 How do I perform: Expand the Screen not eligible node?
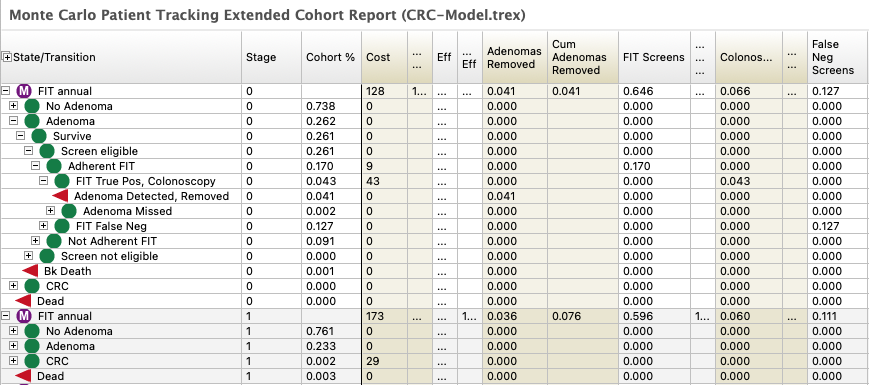coord(28,255)
